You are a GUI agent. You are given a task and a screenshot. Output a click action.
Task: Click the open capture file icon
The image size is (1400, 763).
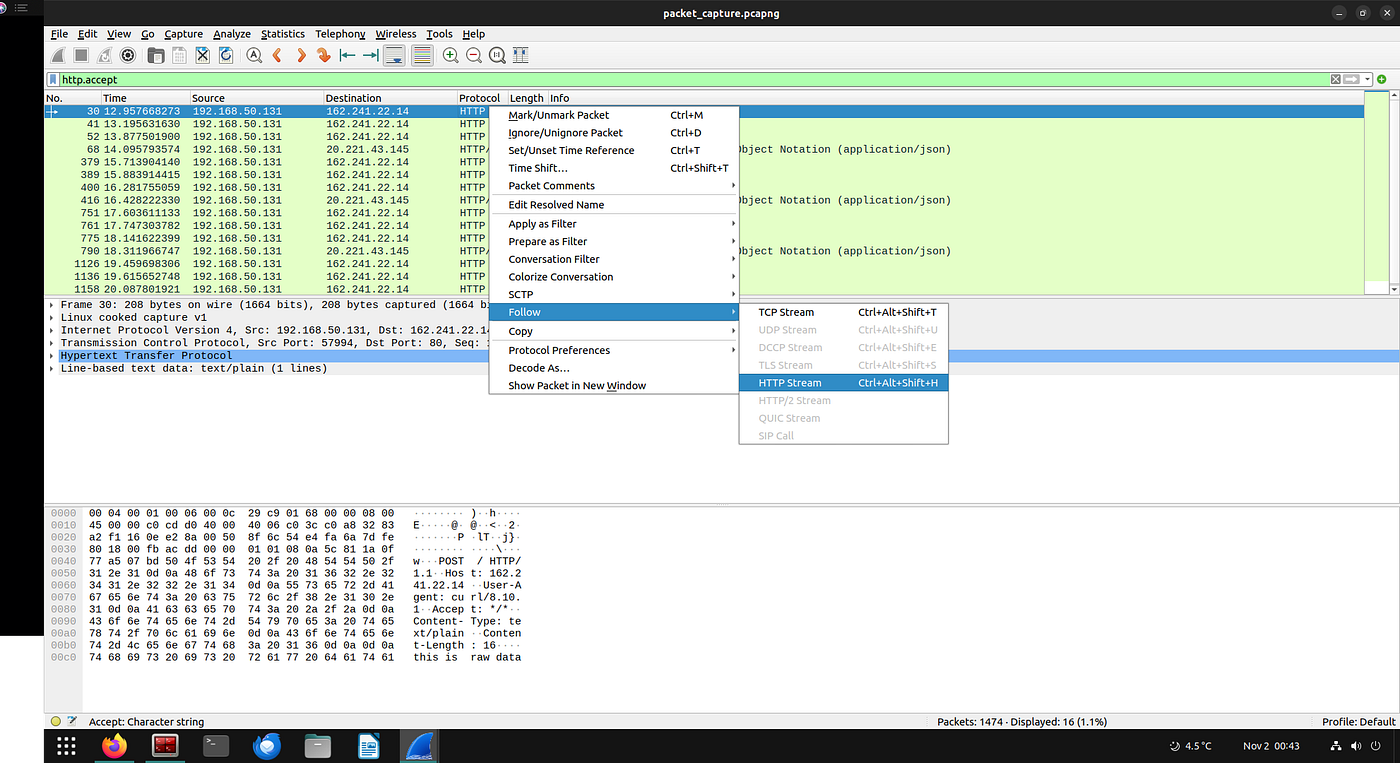tap(155, 56)
